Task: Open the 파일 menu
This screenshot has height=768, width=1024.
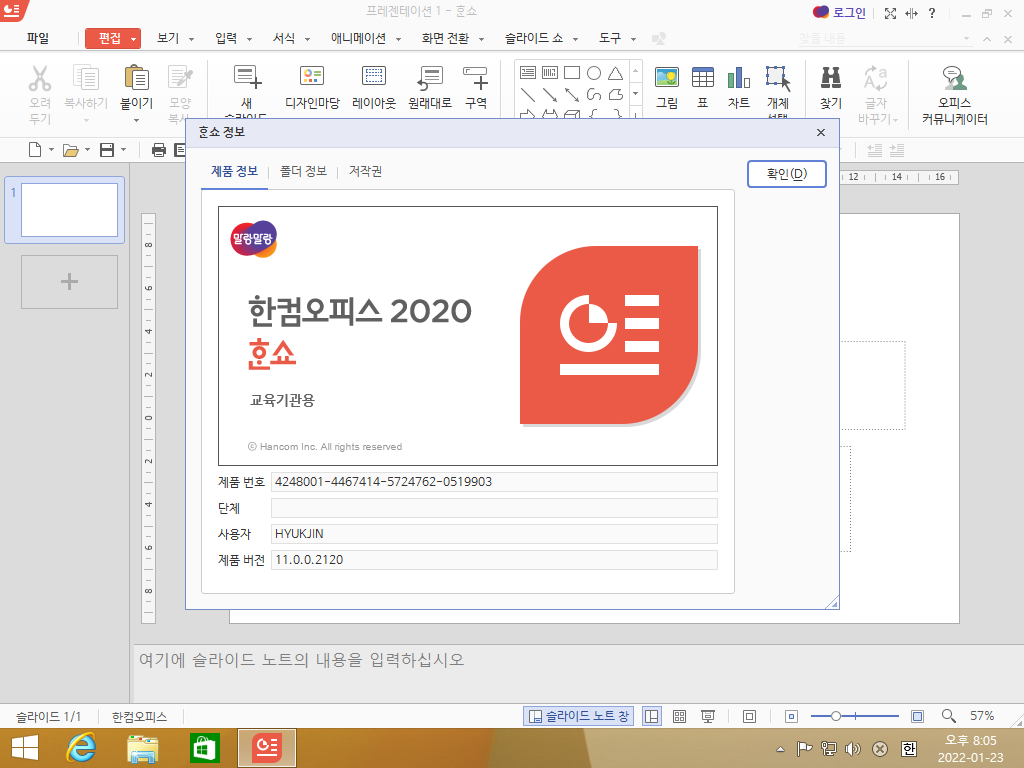Action: (38, 39)
